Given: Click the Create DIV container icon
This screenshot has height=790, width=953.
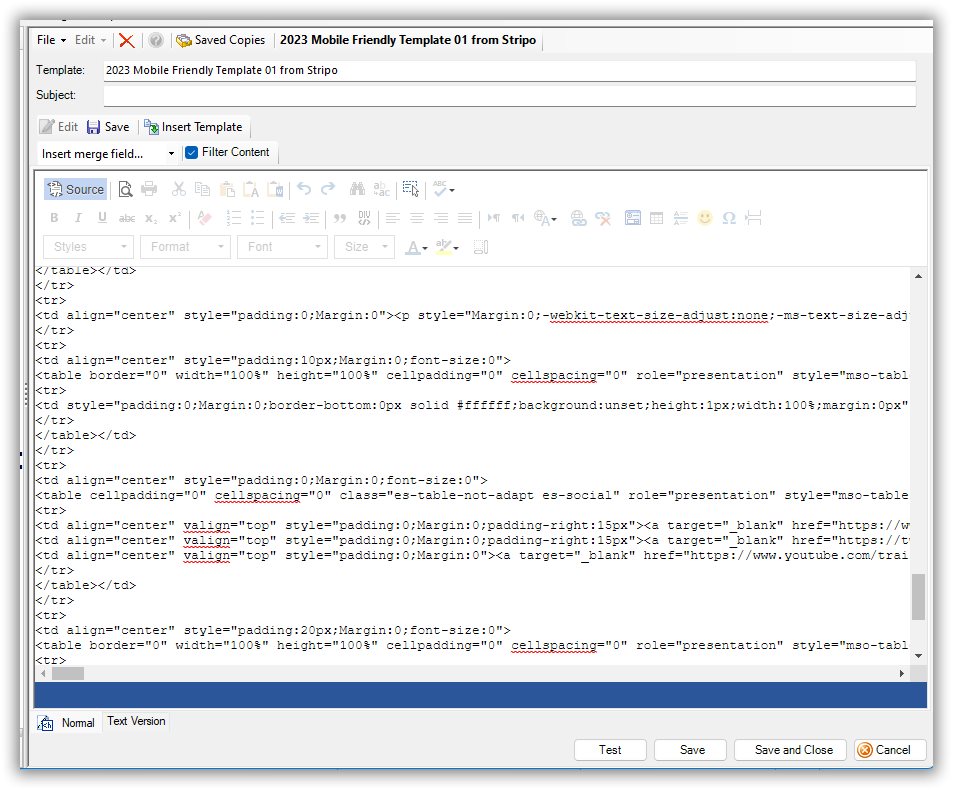Looking at the screenshot, I should tap(364, 218).
